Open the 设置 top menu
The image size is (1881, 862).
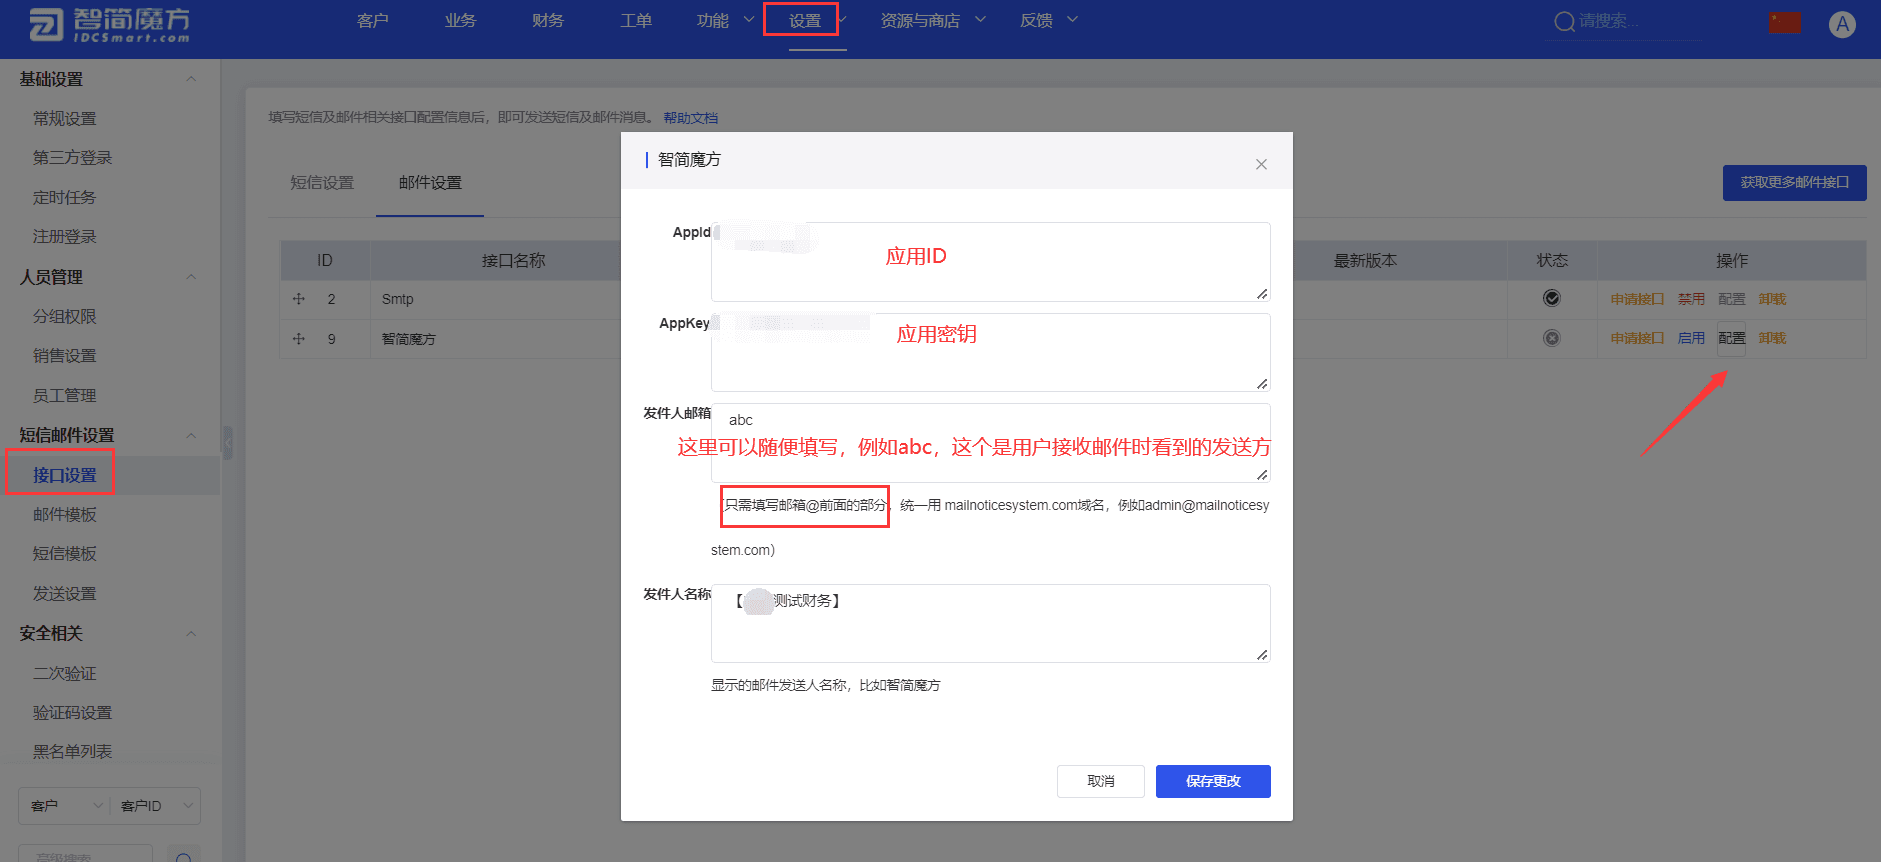click(804, 21)
